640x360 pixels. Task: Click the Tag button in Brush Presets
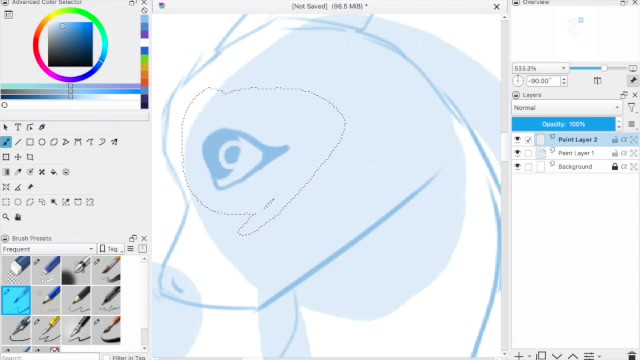click(x=112, y=249)
